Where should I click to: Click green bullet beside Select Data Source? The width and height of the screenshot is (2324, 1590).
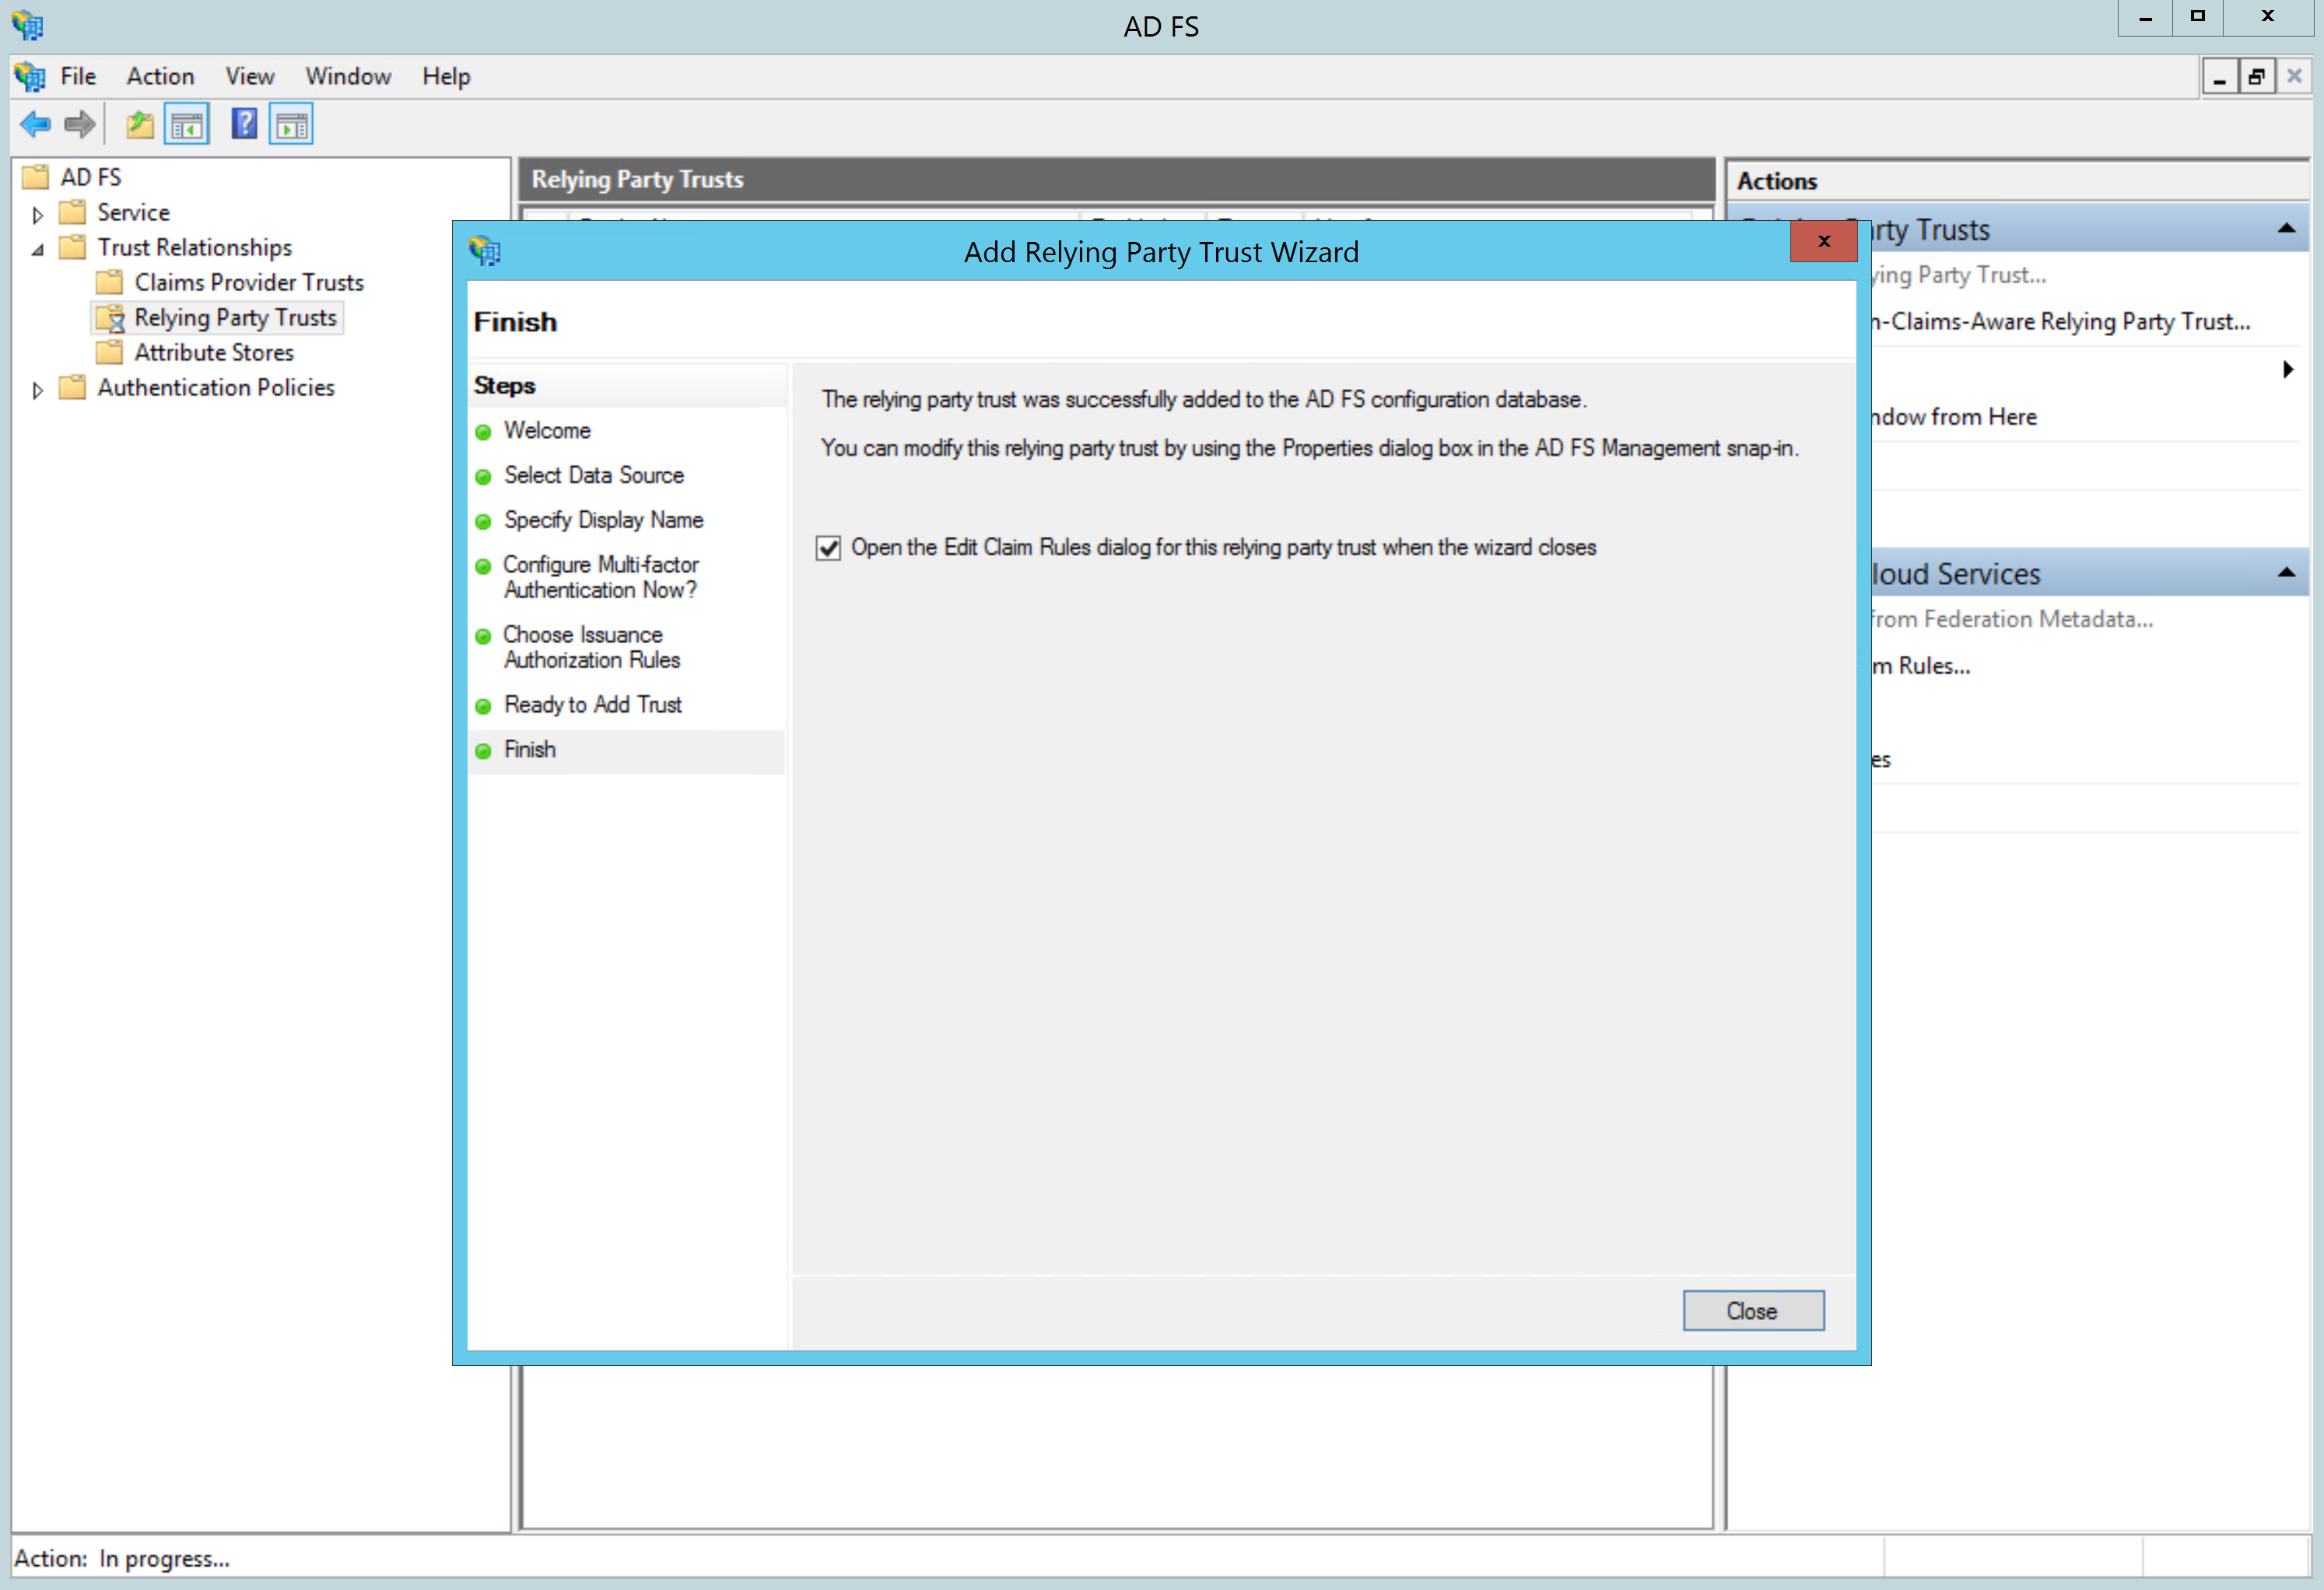tap(483, 477)
